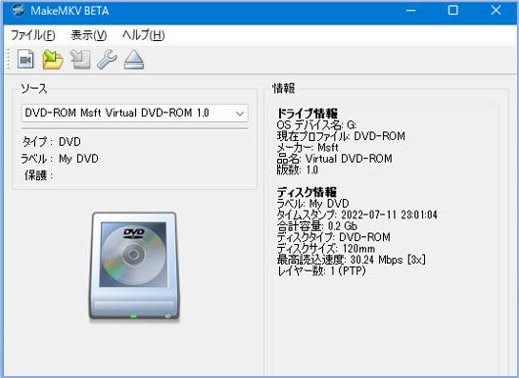This screenshot has width=519, height=378.
Task: Open the ファイル(F) menu
Action: 33,35
